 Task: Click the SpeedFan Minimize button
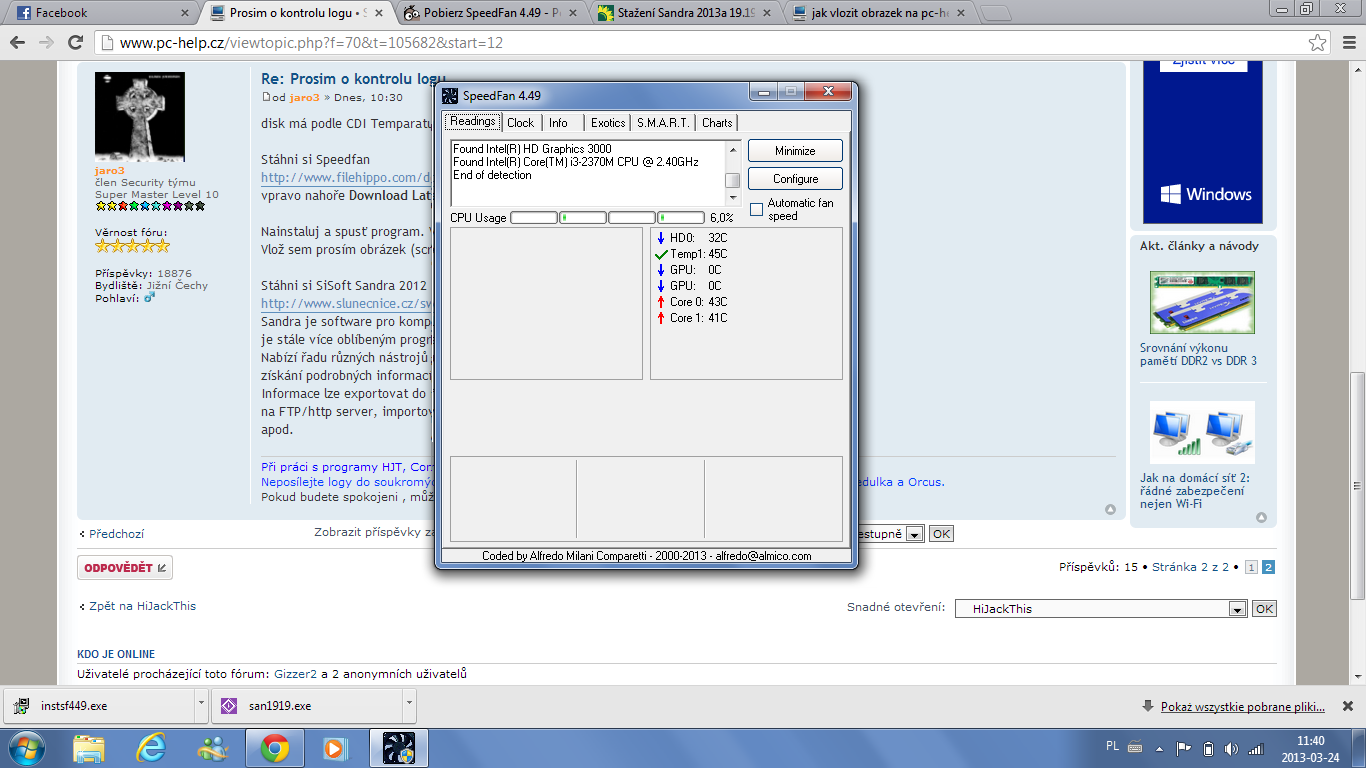pos(795,151)
